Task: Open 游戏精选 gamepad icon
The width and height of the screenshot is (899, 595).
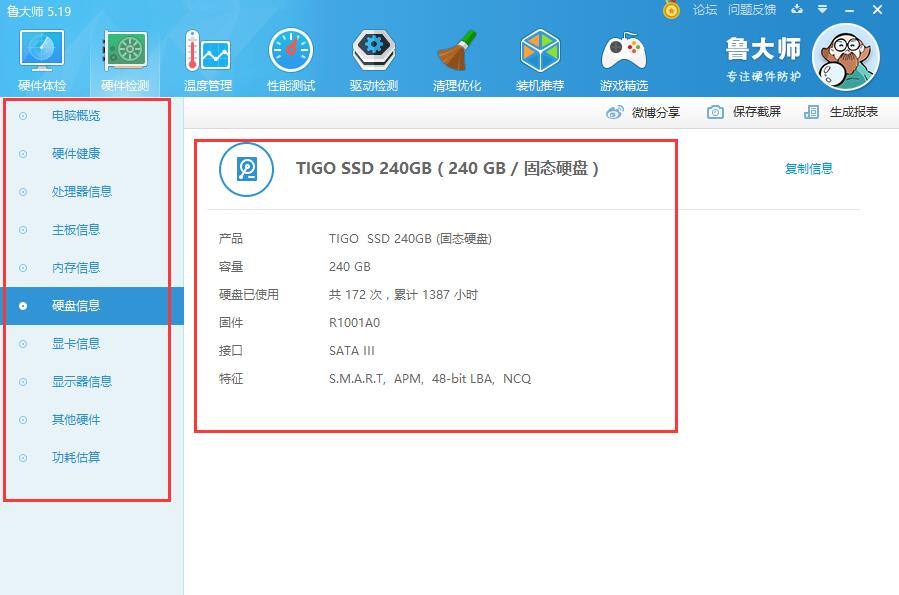Action: (x=623, y=55)
